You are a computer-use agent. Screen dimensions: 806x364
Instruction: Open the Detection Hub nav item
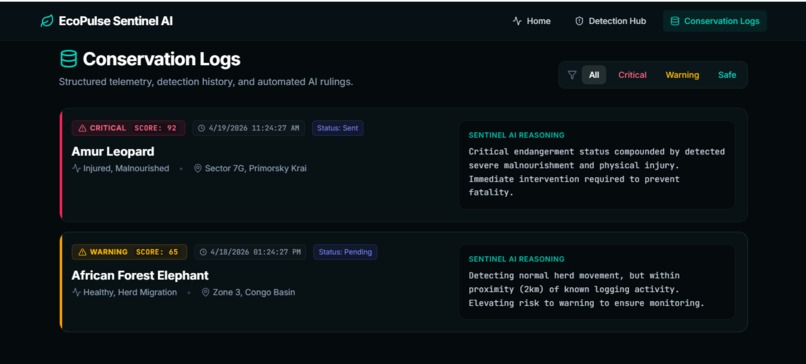pos(610,21)
